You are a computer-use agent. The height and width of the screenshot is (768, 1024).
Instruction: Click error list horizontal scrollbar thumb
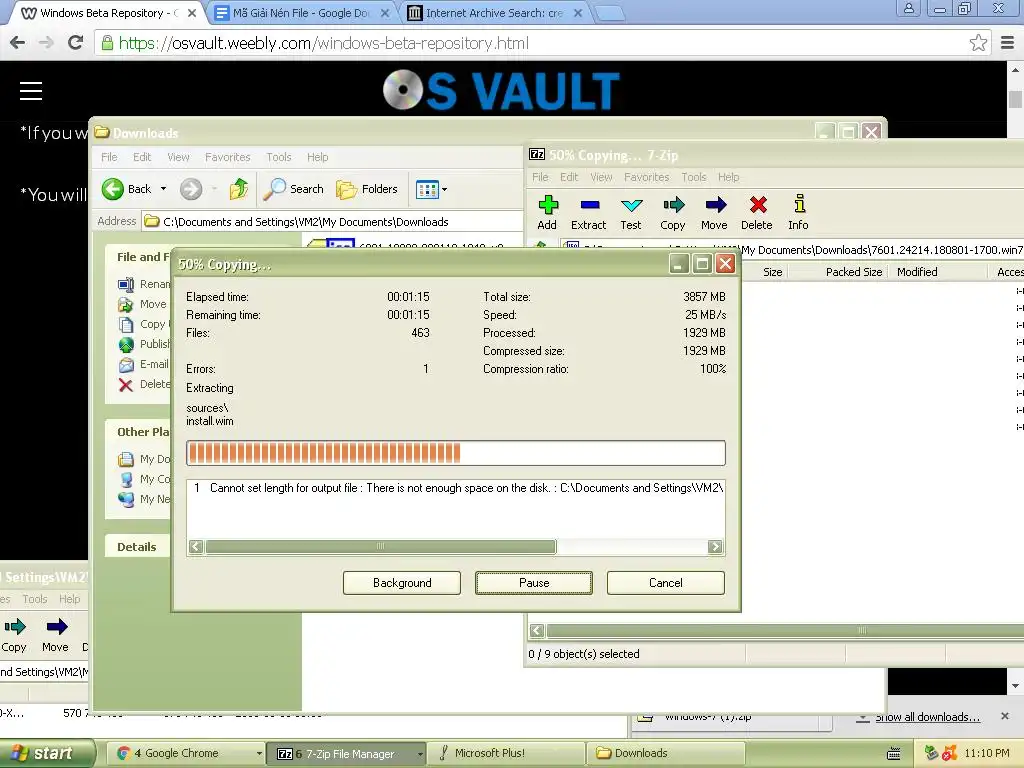click(381, 547)
